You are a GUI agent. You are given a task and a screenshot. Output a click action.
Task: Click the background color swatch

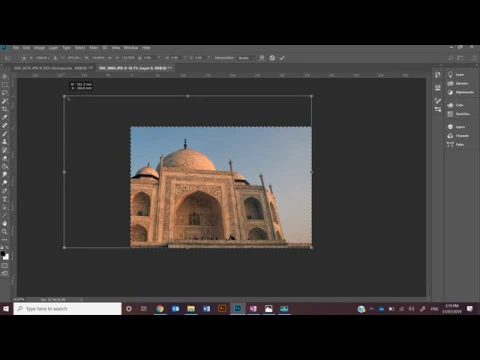(x=6, y=257)
